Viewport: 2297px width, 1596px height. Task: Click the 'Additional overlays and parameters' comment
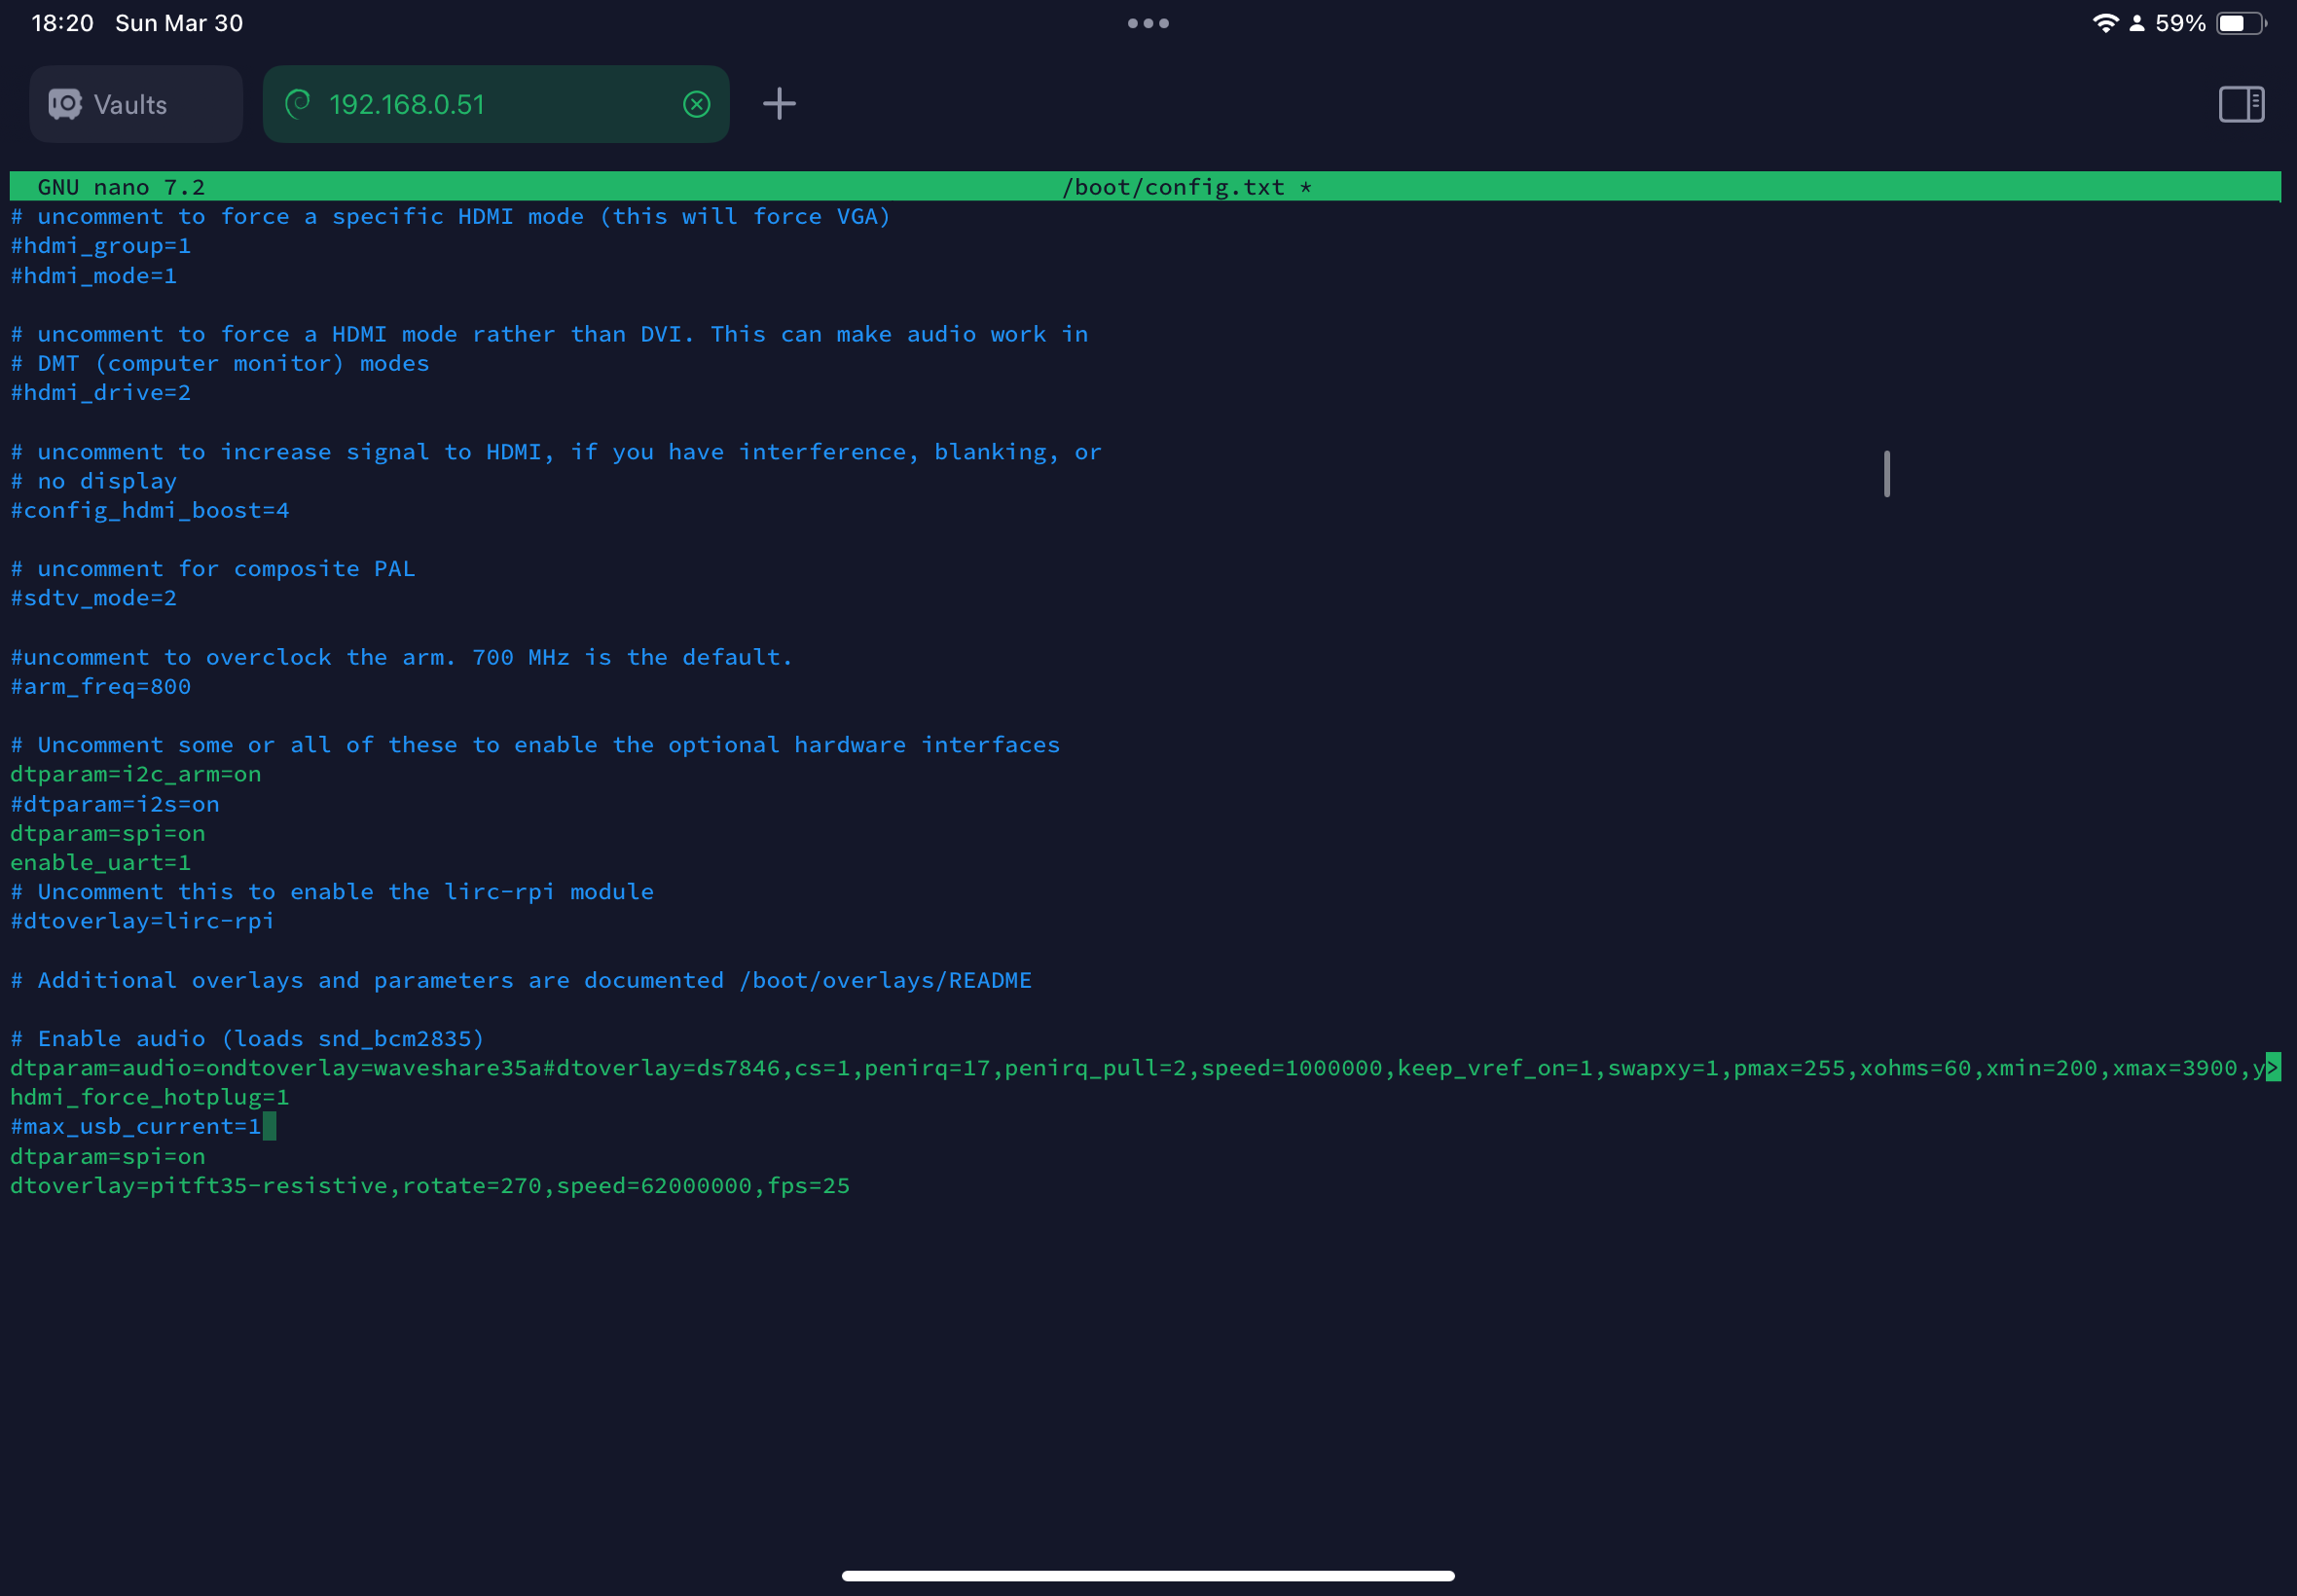click(x=521, y=980)
